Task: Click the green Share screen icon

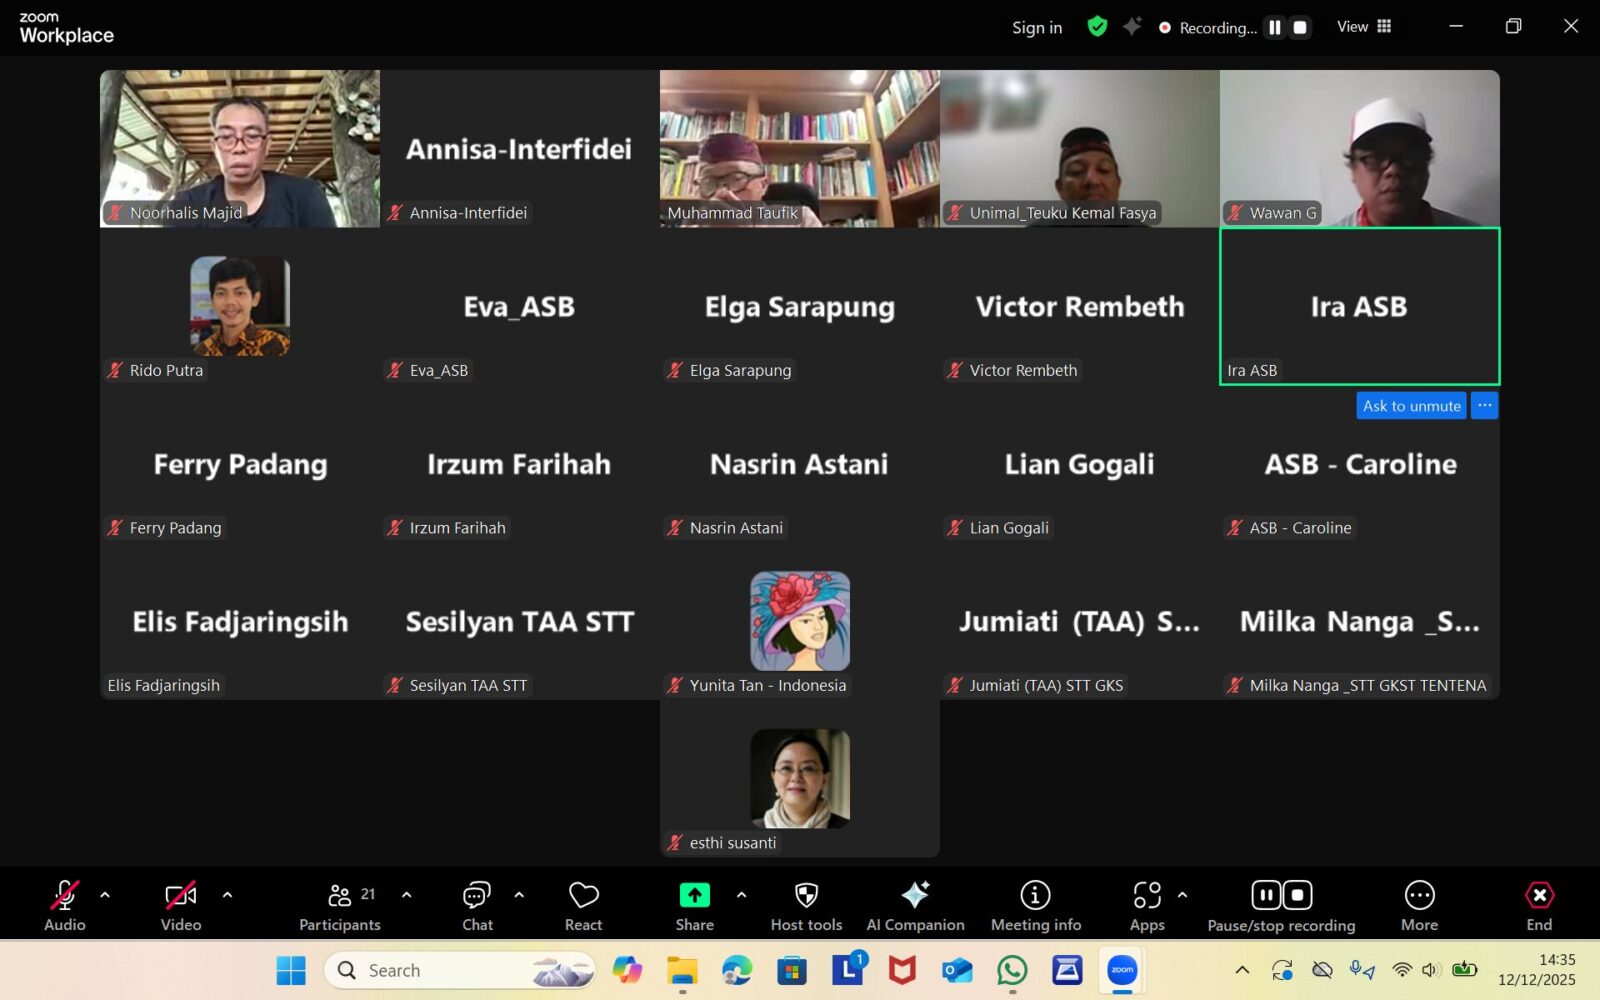Action: (x=694, y=895)
